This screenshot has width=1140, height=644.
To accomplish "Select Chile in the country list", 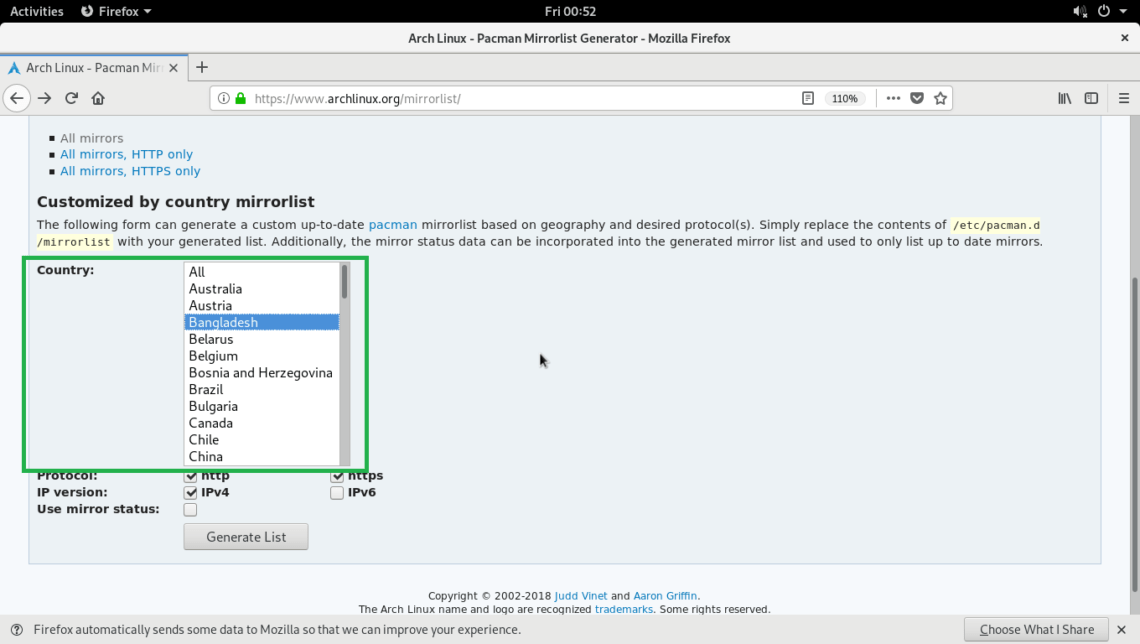I will (262, 439).
